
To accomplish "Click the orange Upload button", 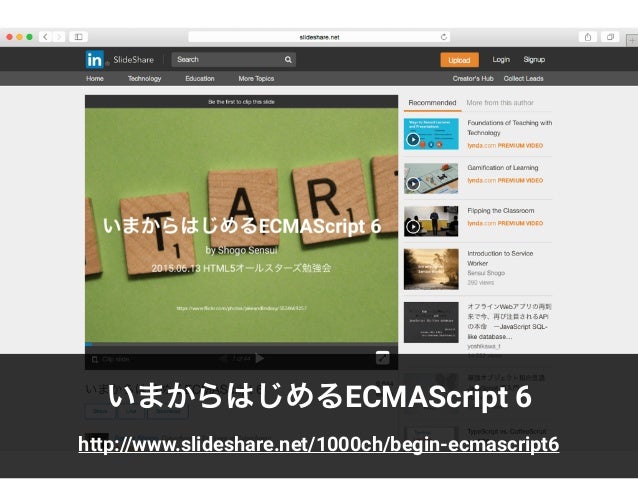I will (459, 60).
